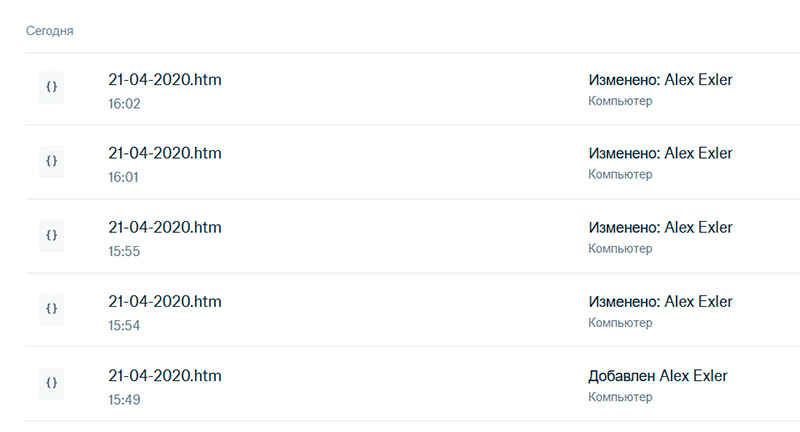Click 'Изменено: Alex Exler' in the 15:54 row
This screenshot has height=432, width=800.
(660, 302)
